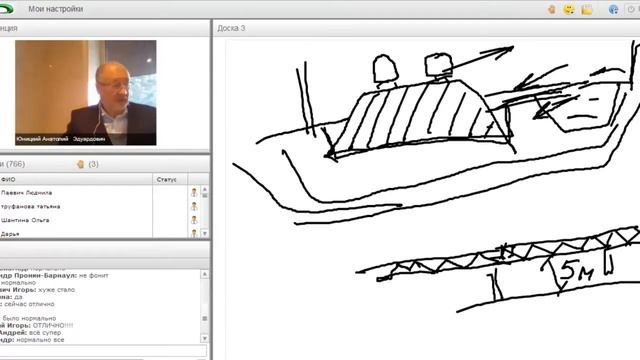Click the raise hand icon in top toolbar
This screenshot has height=360, width=640.
coord(551,9)
